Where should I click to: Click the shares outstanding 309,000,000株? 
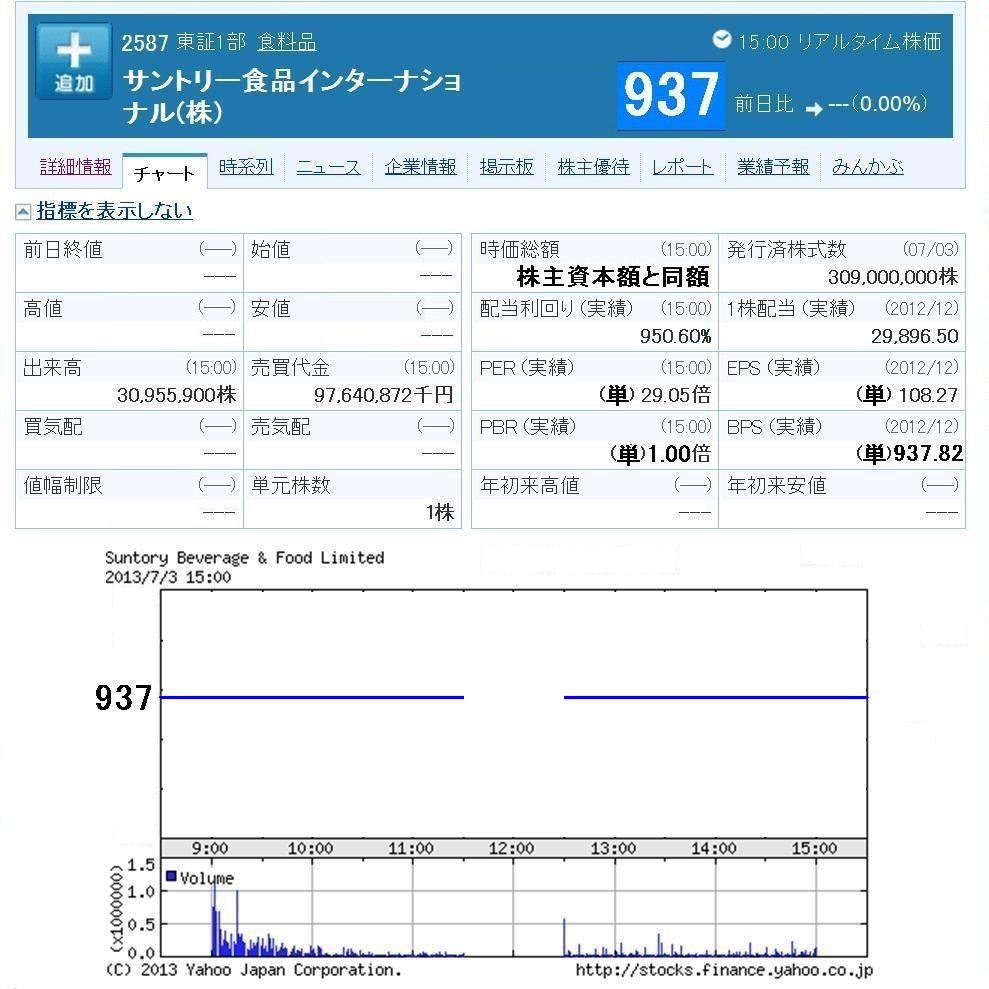(893, 277)
